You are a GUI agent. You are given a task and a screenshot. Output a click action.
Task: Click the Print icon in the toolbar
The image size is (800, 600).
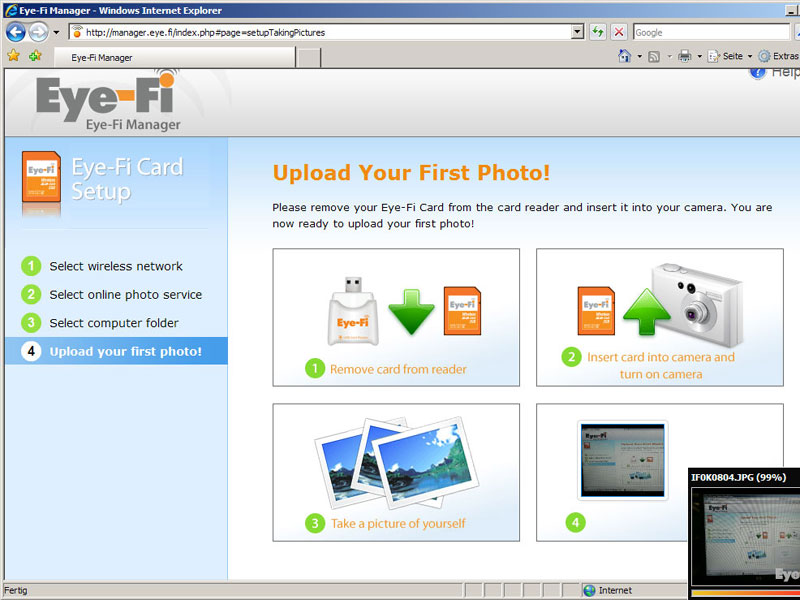pyautogui.click(x=685, y=56)
